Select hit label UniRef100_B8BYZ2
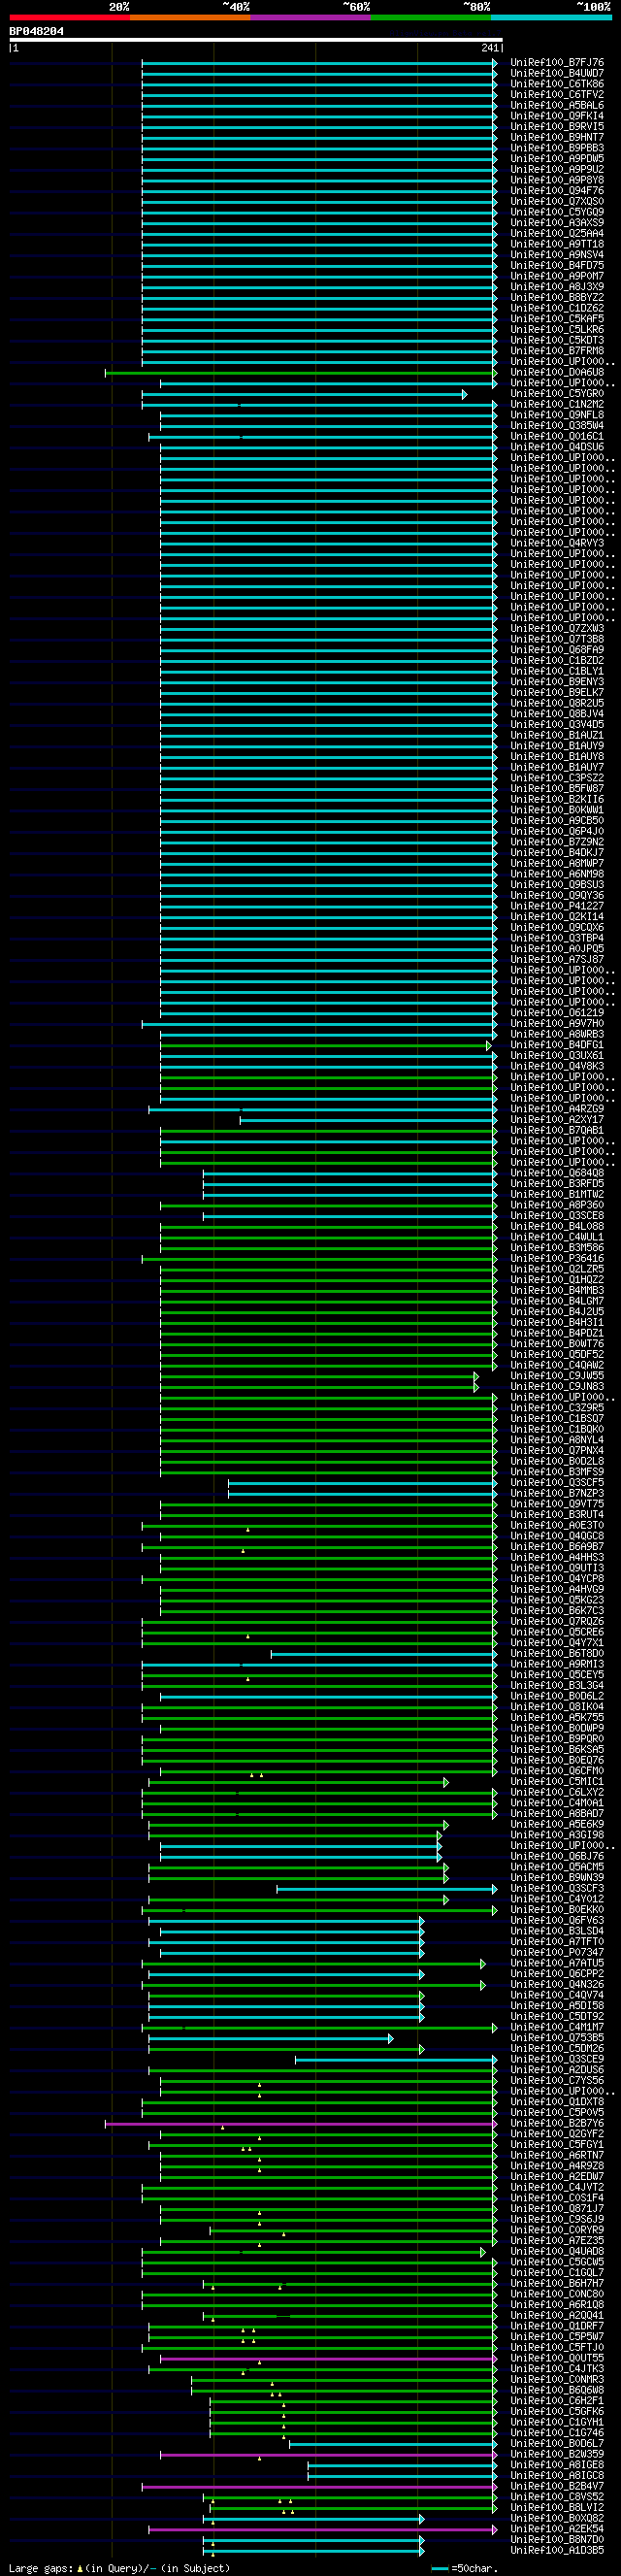This screenshot has height=2576, width=621. pyautogui.click(x=557, y=297)
